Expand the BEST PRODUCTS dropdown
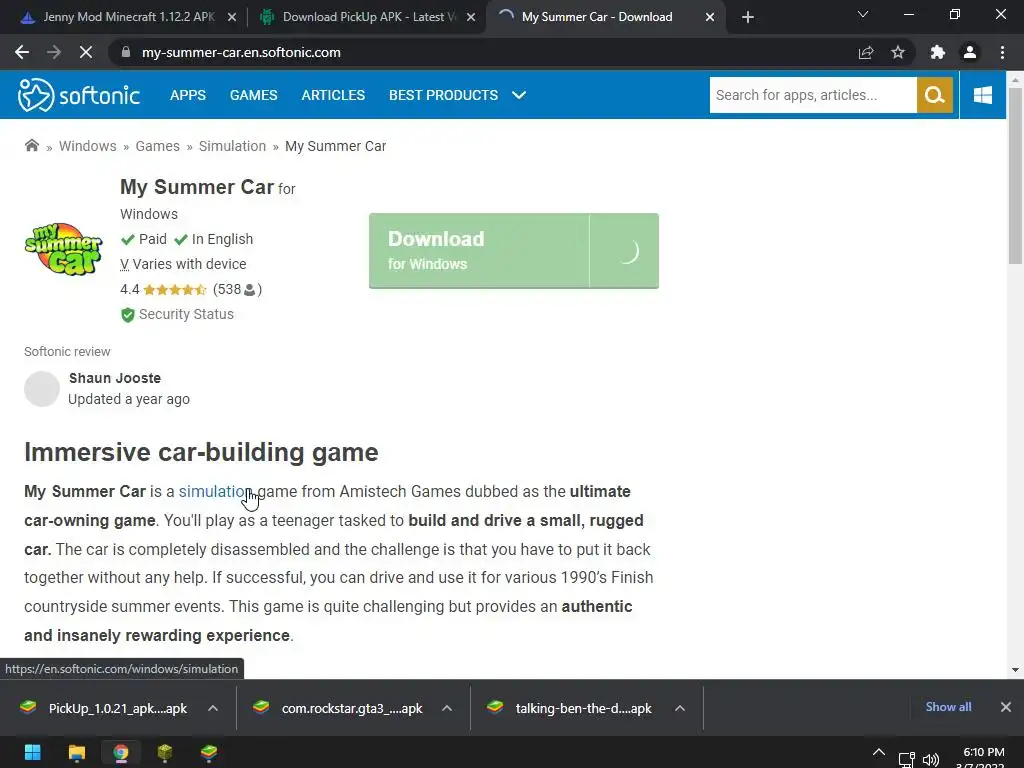Screen dimensions: 1024x768 click(457, 95)
